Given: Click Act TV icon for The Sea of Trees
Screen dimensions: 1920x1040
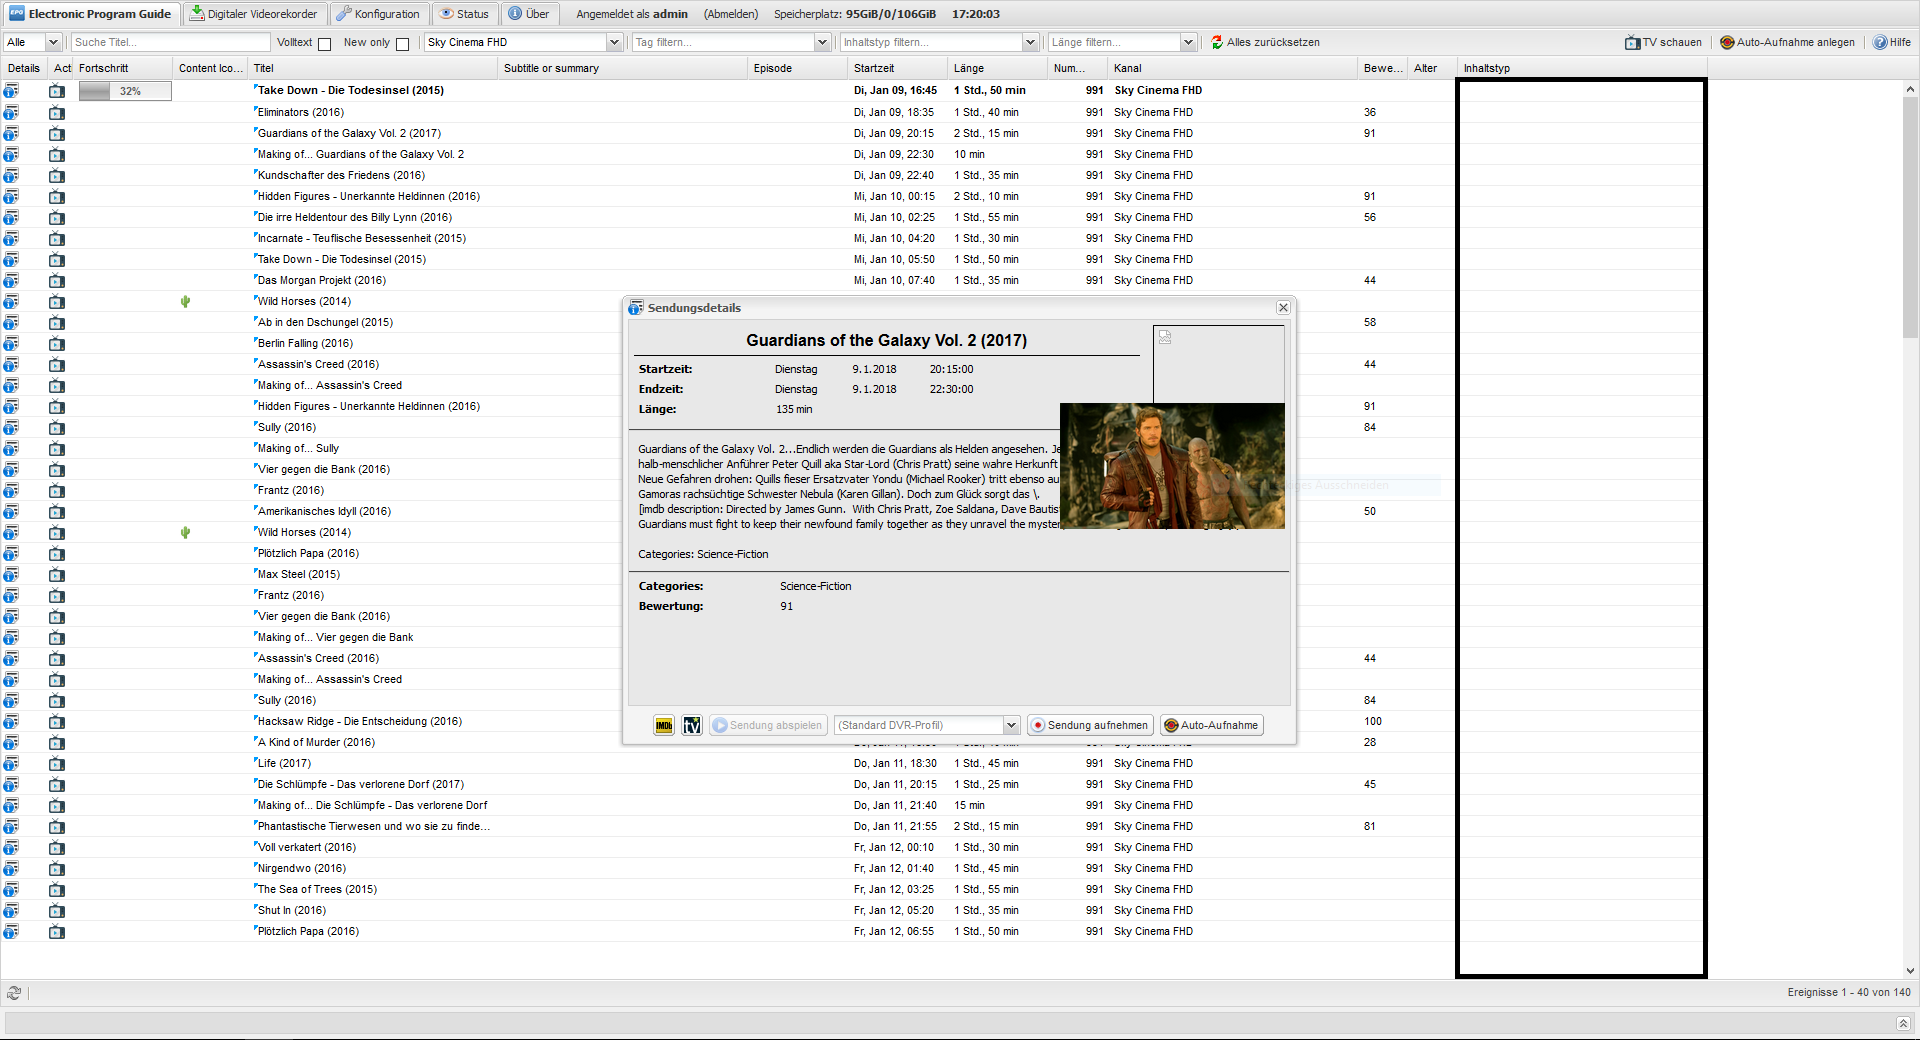Looking at the screenshot, I should click(x=57, y=889).
